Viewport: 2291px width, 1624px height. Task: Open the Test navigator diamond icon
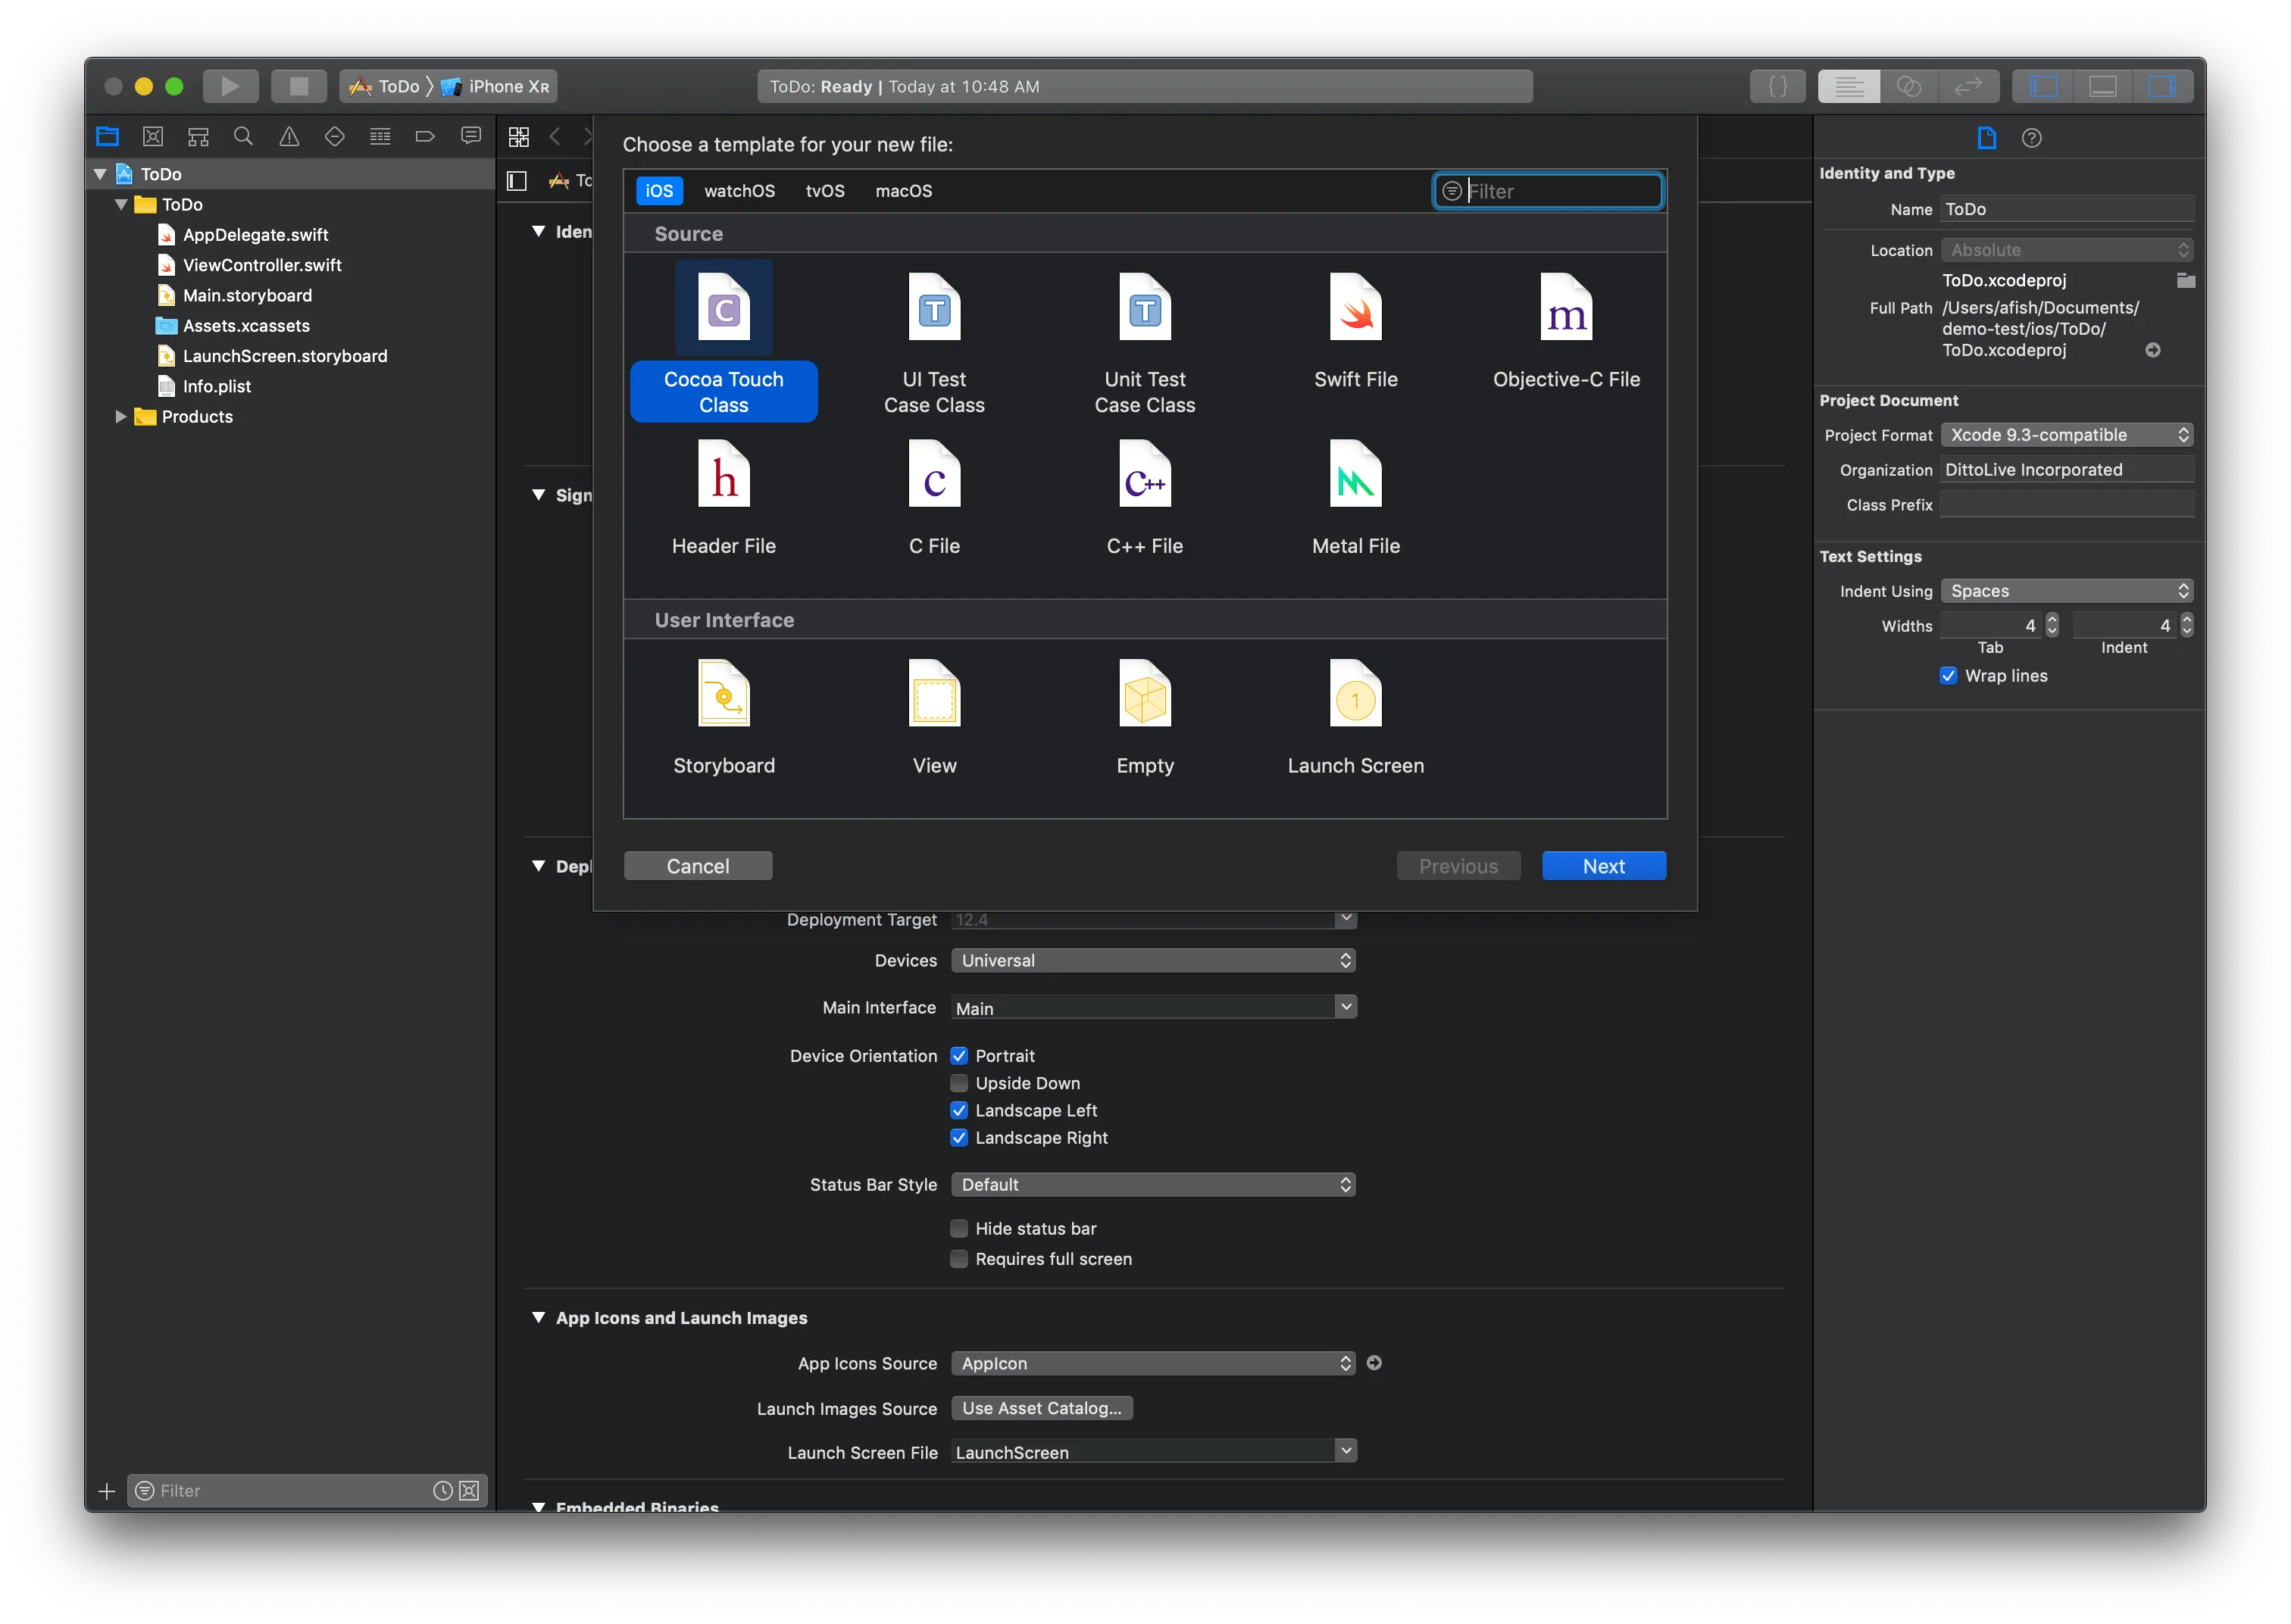coord(335,136)
